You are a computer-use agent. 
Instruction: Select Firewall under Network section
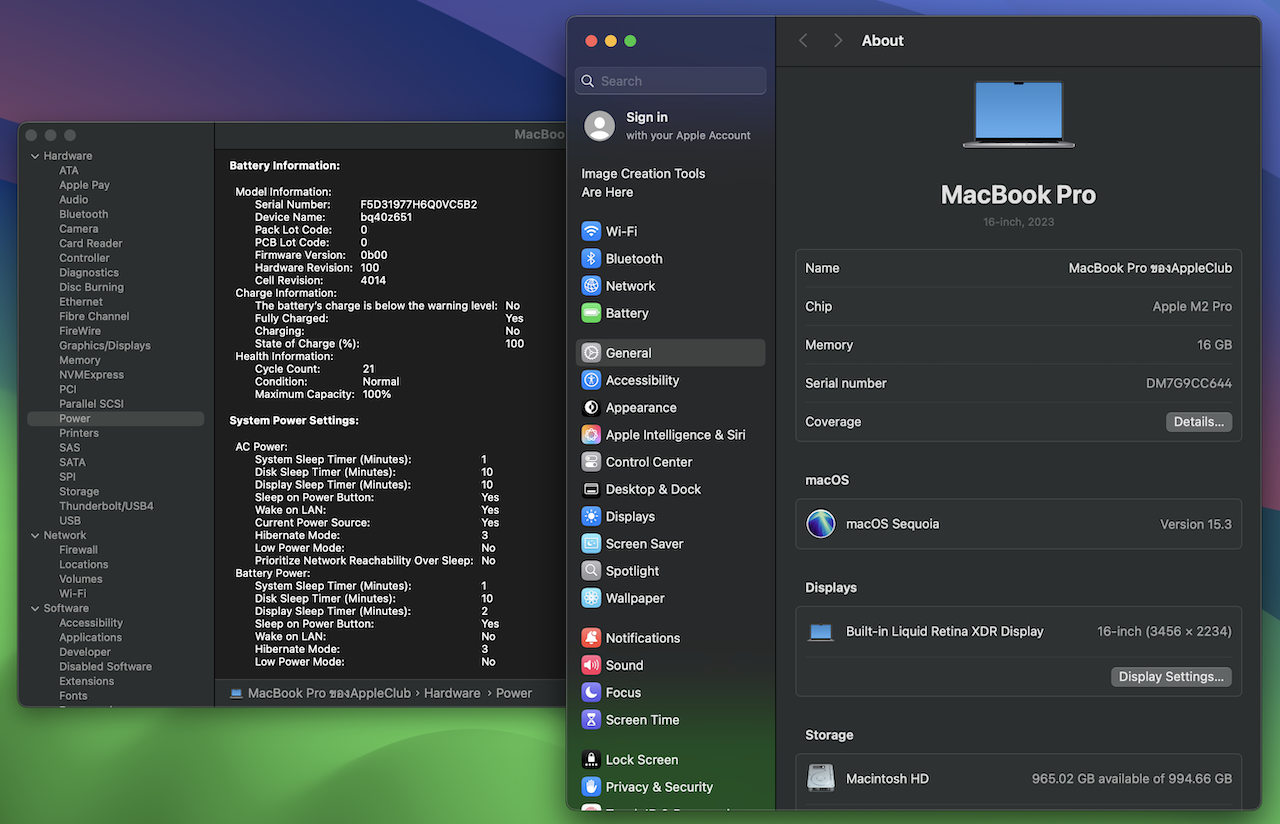[x=78, y=550]
